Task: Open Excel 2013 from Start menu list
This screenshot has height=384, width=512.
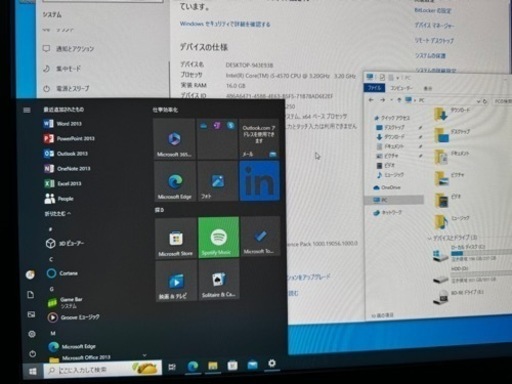Action: tap(63, 183)
